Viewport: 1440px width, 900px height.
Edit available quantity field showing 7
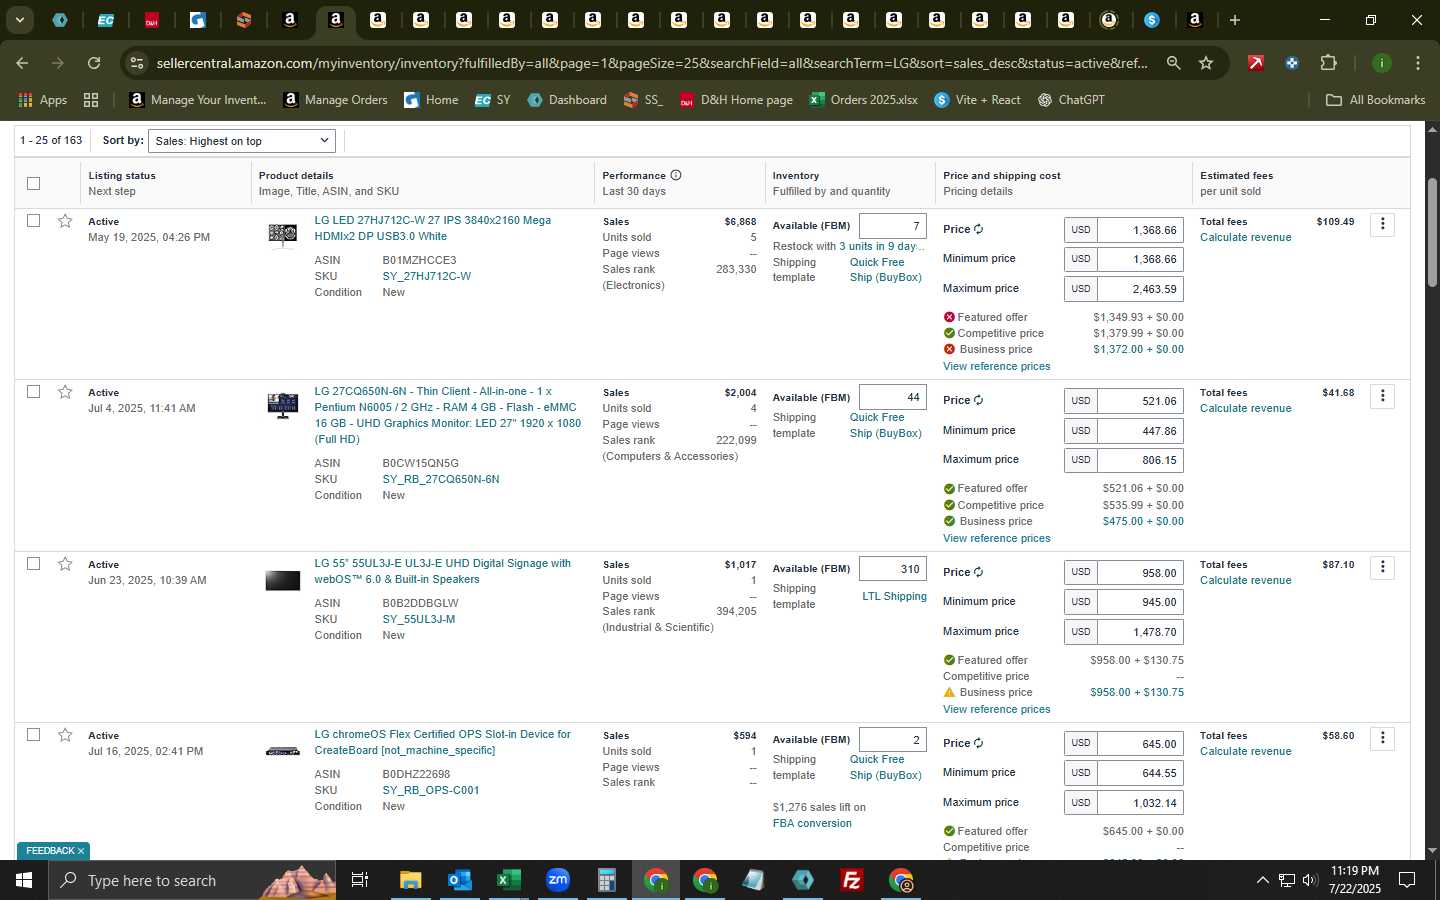[x=892, y=226]
